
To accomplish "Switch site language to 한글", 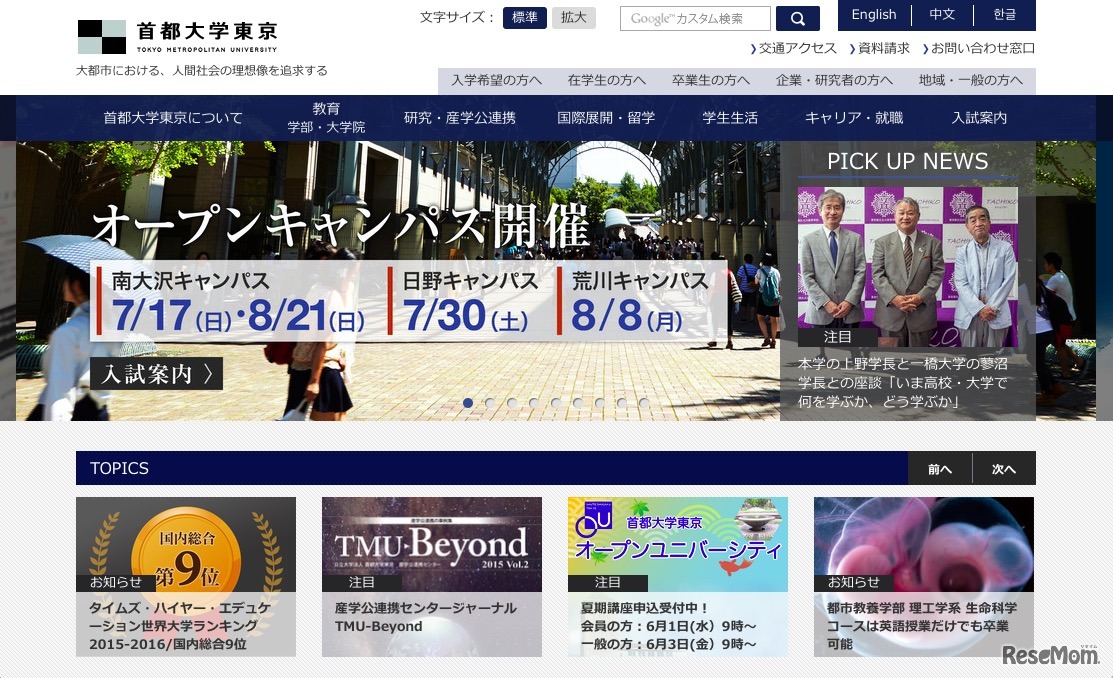I will coord(1004,15).
